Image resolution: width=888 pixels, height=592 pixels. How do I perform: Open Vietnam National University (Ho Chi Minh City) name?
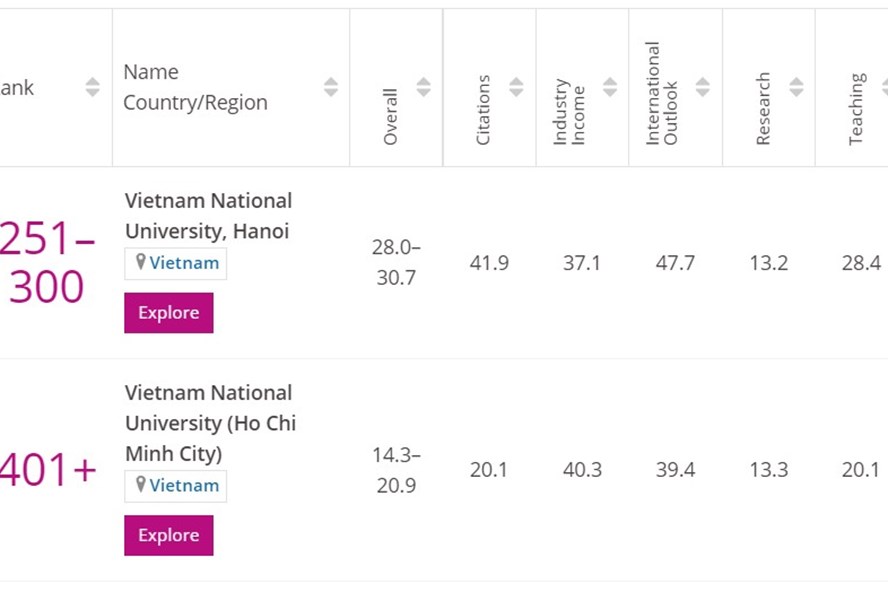point(210,423)
